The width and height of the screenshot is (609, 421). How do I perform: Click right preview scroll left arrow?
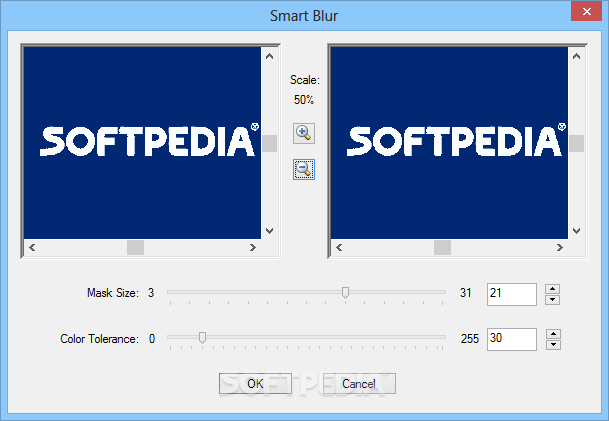[339, 247]
